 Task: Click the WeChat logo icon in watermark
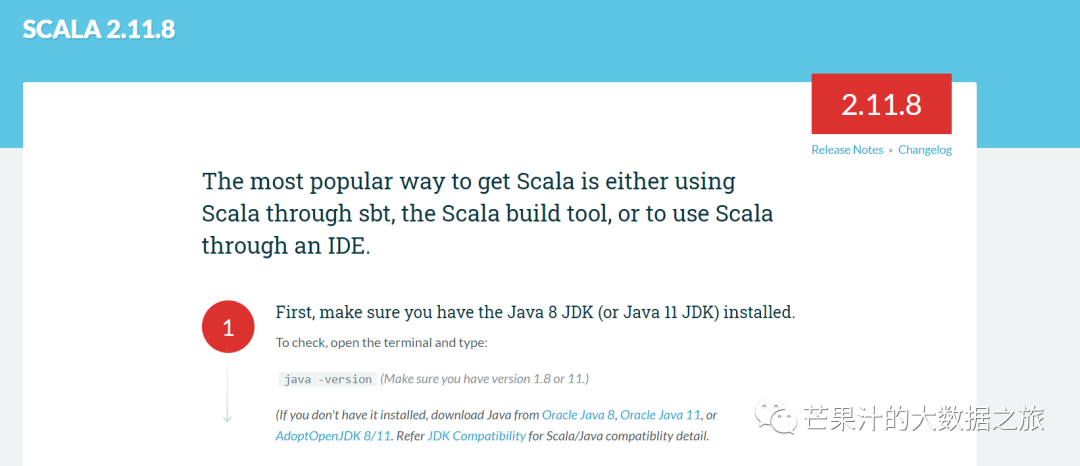coord(777,415)
